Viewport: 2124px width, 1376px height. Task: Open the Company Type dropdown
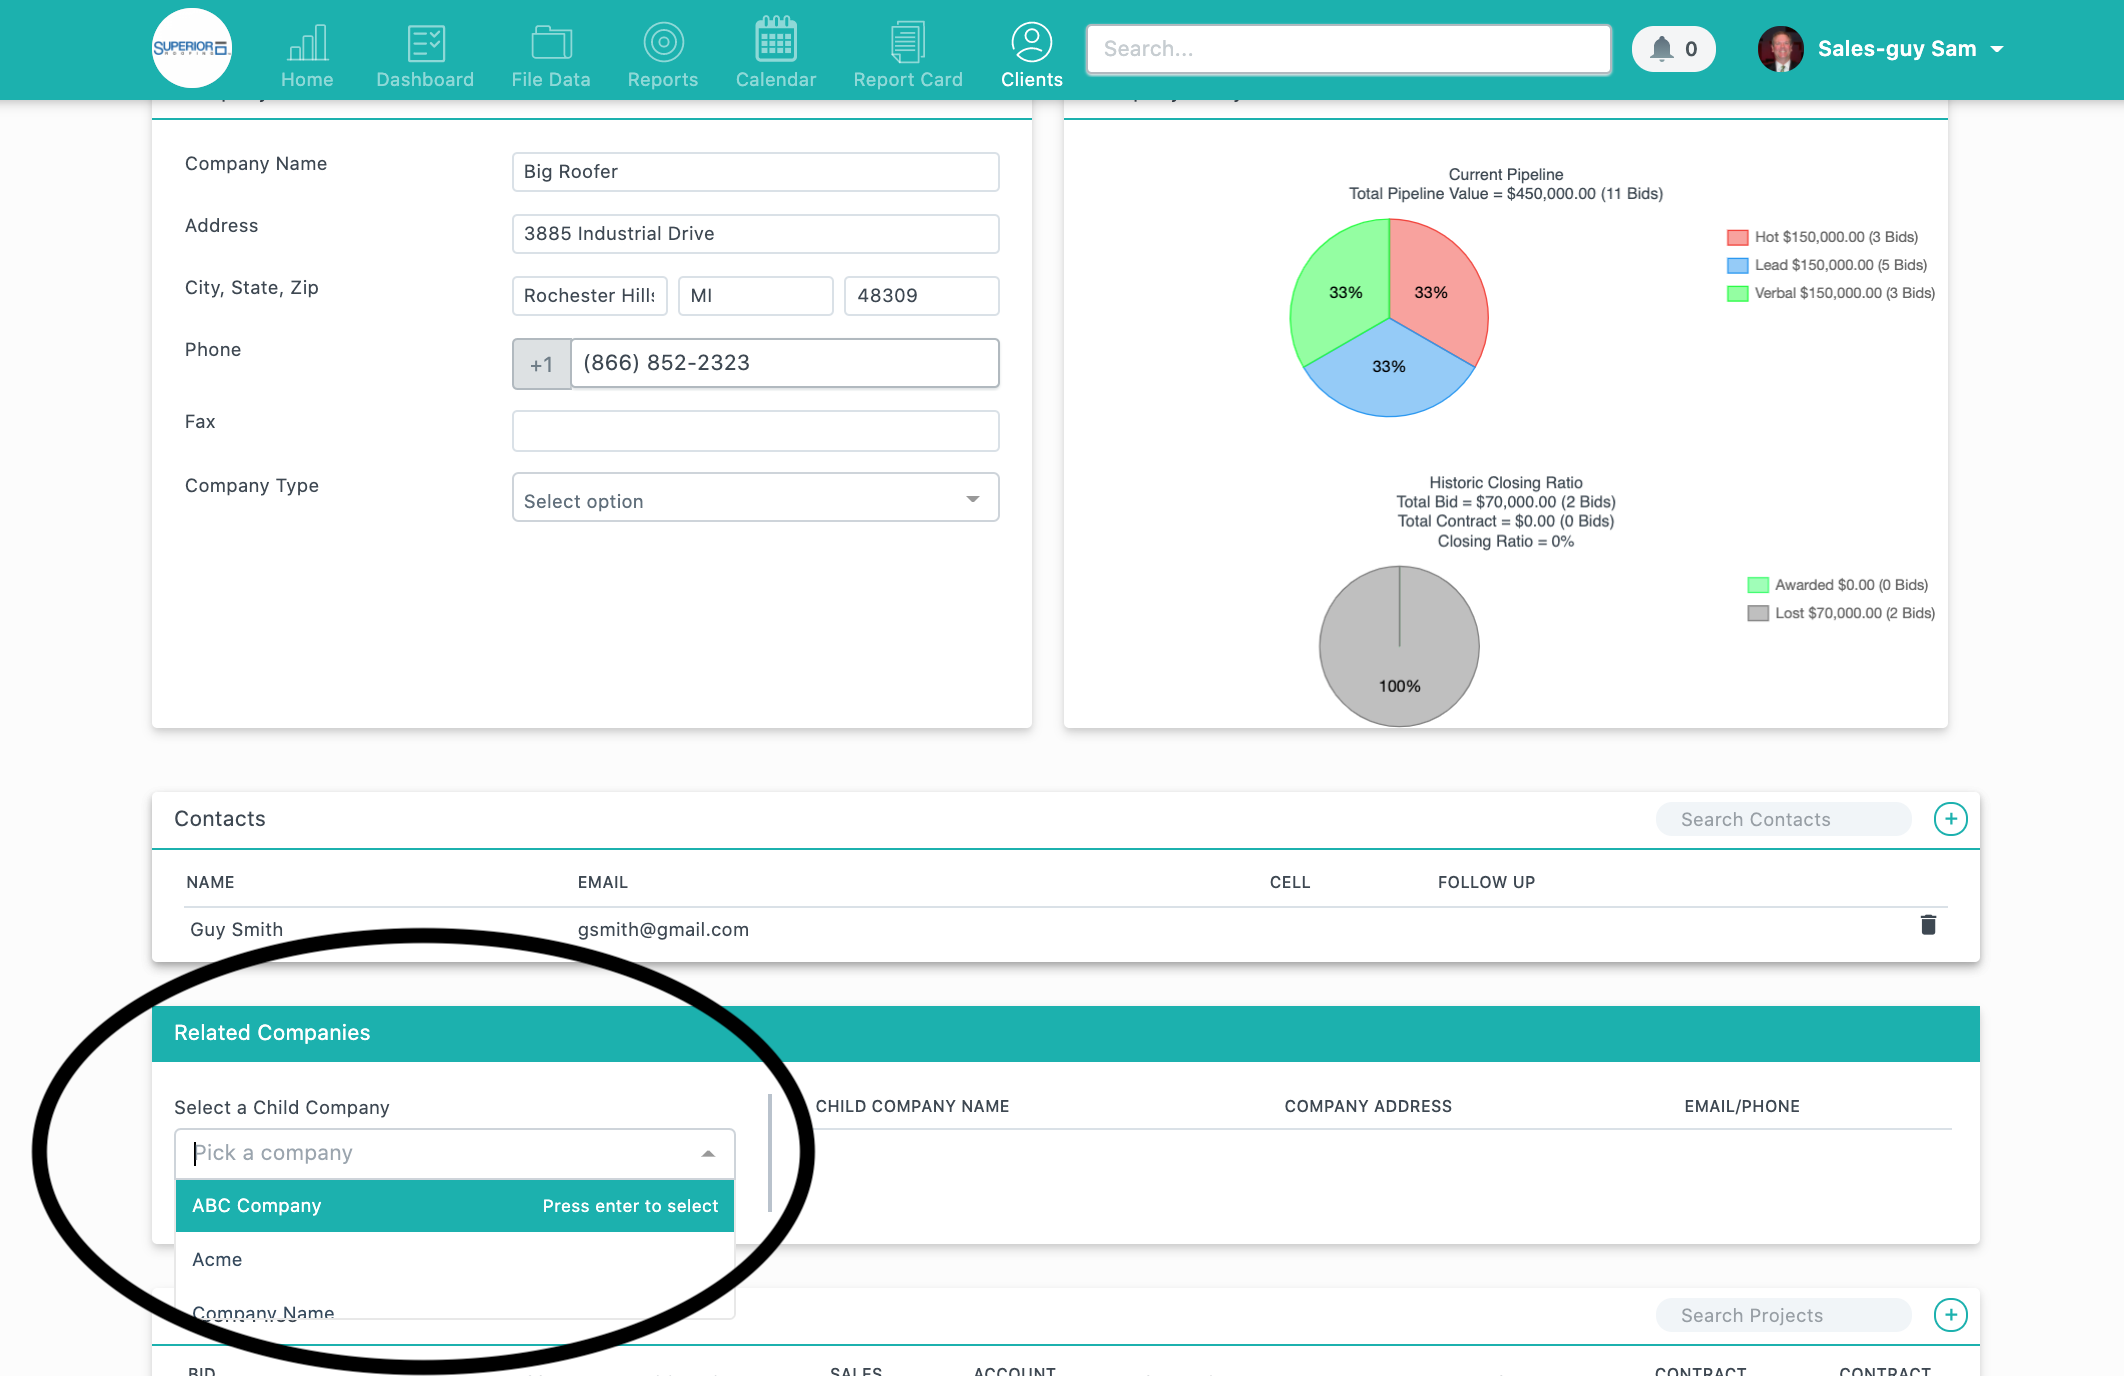tap(756, 498)
